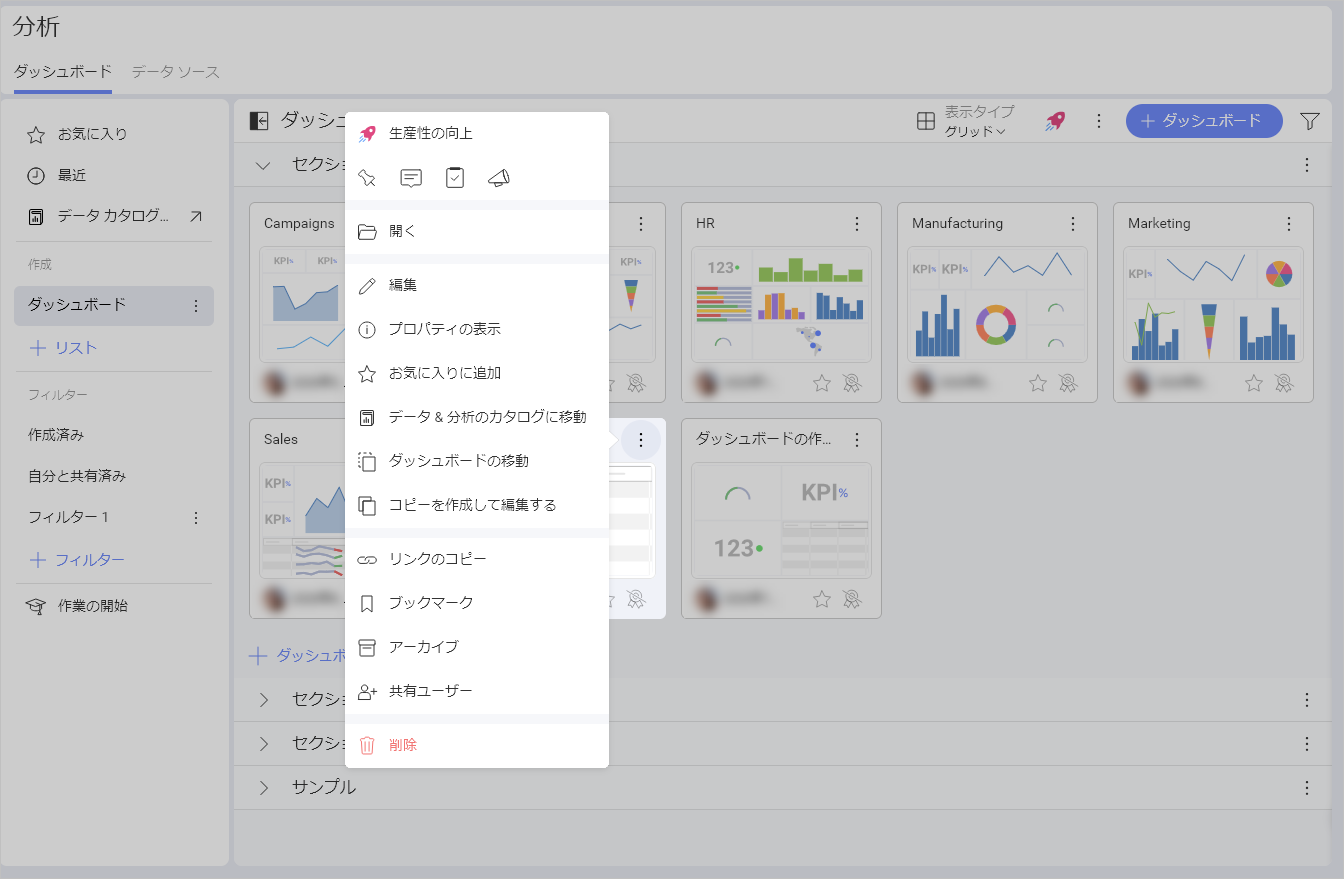
Task: Click the highlighted card's active three-dot button
Action: (x=641, y=440)
